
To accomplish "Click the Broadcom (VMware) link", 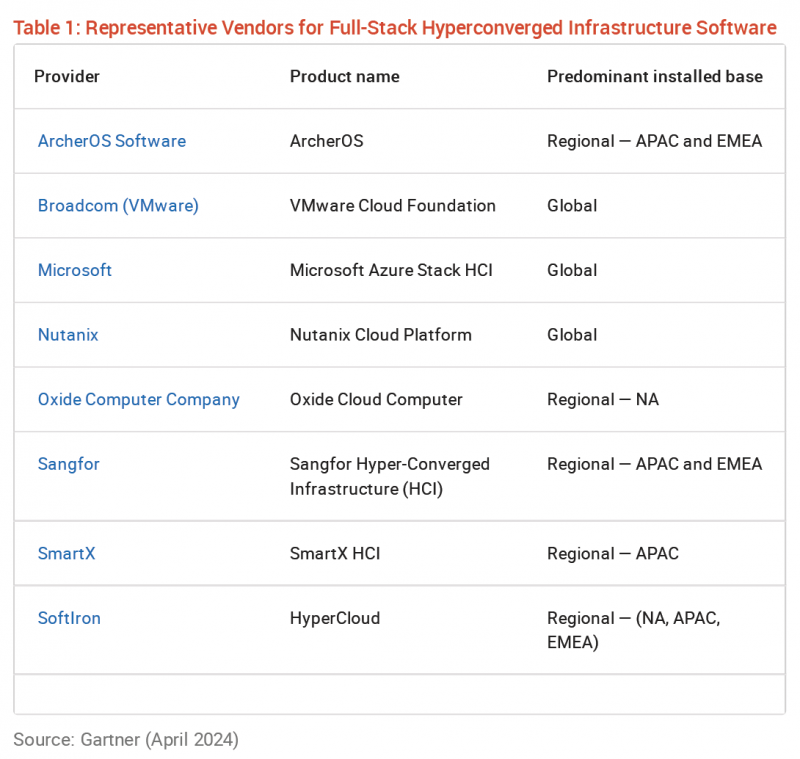I will pyautogui.click(x=118, y=206).
